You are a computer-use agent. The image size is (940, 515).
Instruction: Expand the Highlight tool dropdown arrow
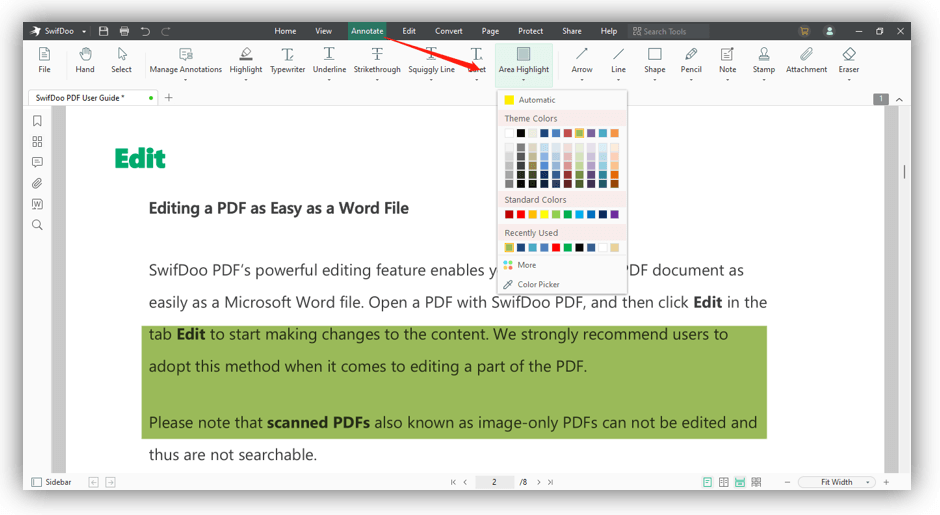[x=246, y=80]
